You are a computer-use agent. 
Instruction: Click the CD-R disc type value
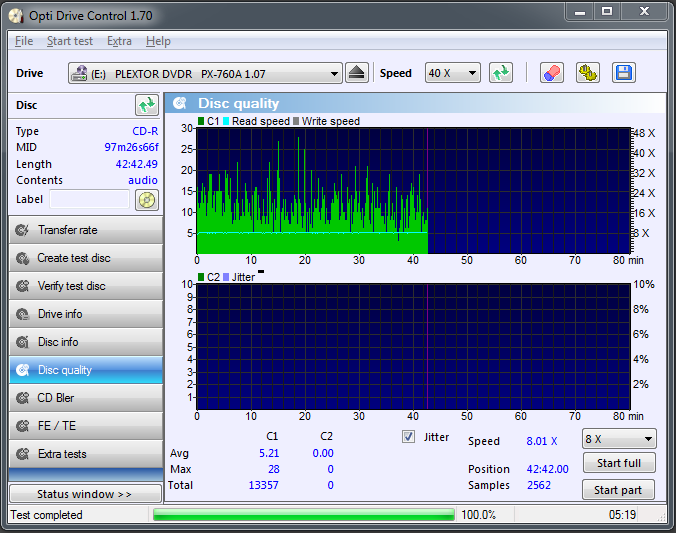145,131
